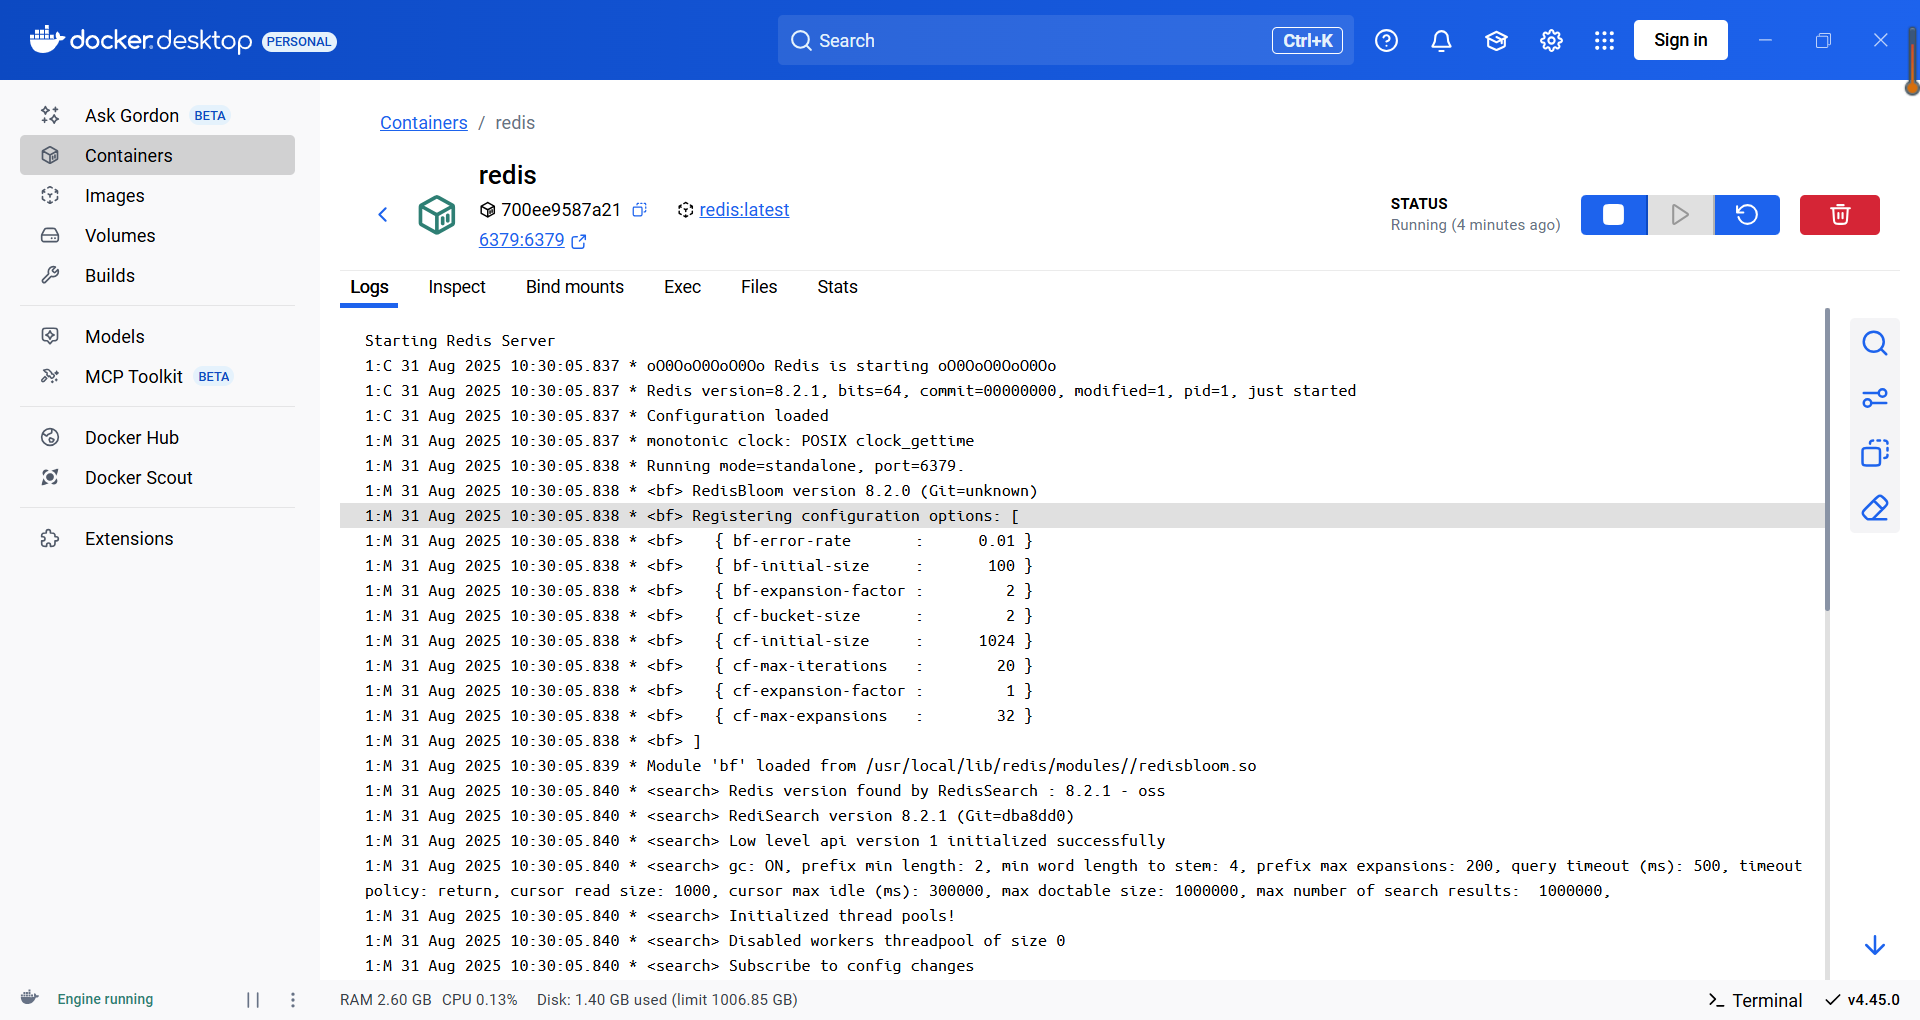The height and width of the screenshot is (1020, 1920).
Task: Minimize the Docker Desktop window
Action: pos(1765,40)
